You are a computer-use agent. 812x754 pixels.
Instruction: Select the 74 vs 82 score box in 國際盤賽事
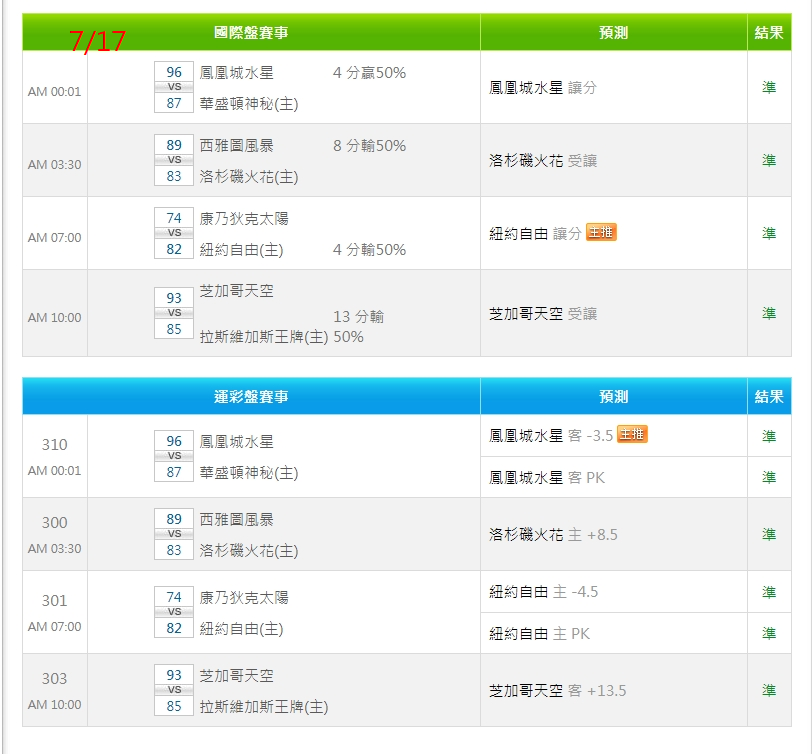(x=174, y=233)
